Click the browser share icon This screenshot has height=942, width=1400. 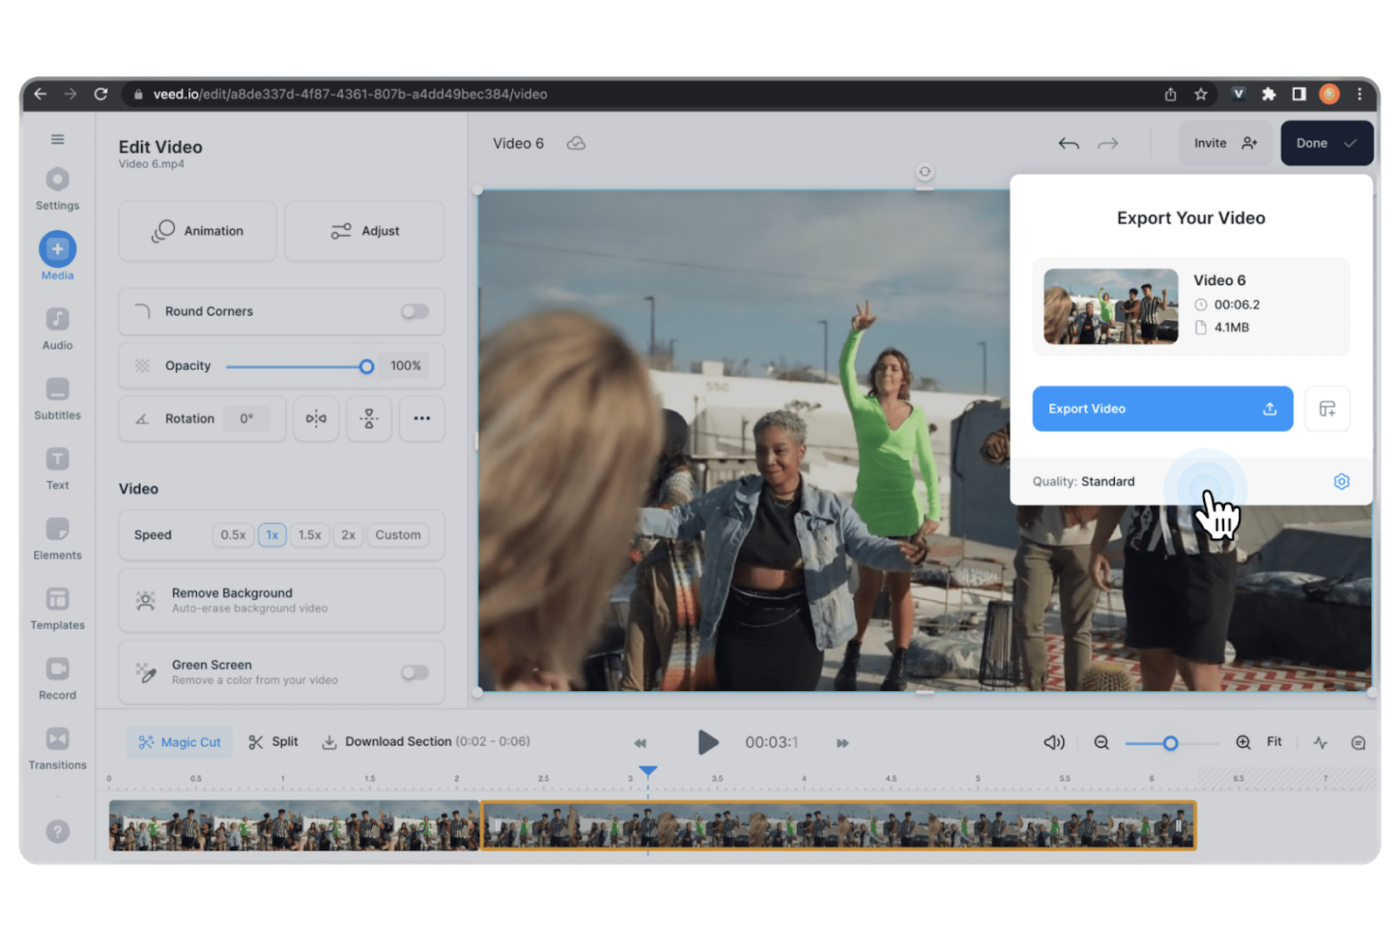1170,94
